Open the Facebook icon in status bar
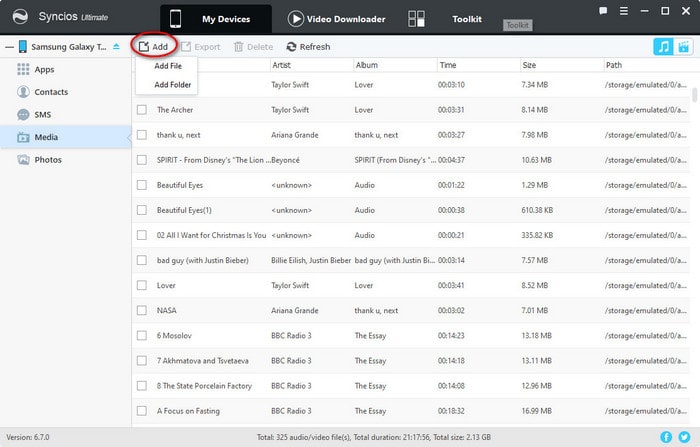700x447 pixels. 666,437
